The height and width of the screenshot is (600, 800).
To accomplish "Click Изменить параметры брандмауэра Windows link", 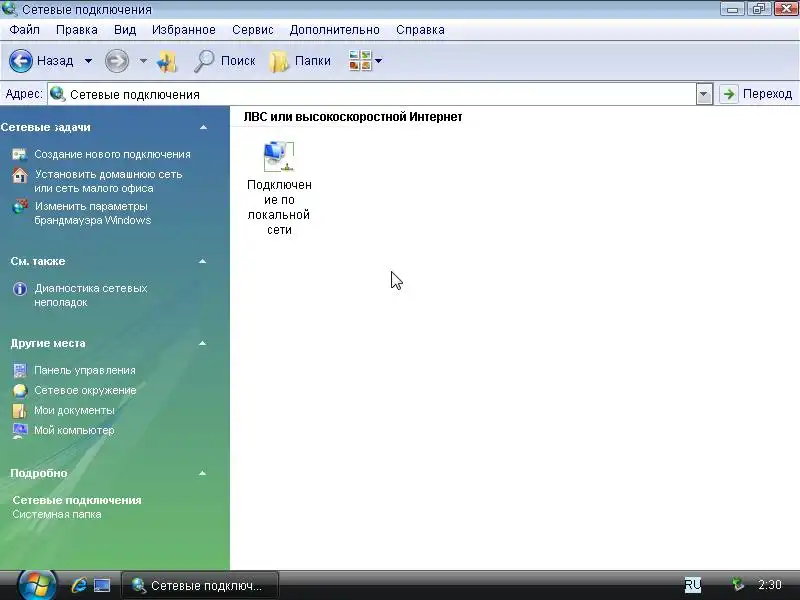I will point(92,213).
